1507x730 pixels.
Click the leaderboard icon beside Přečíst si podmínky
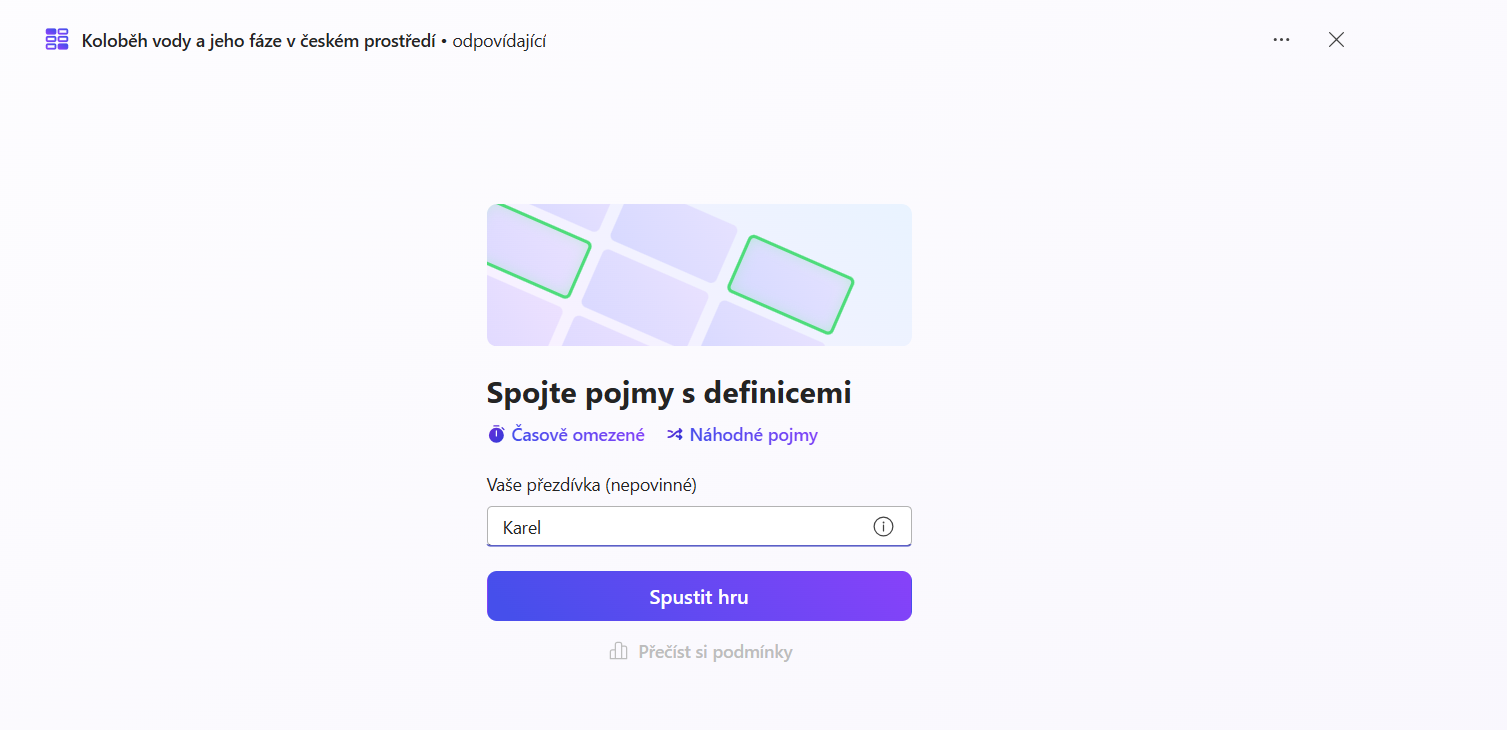(x=618, y=652)
